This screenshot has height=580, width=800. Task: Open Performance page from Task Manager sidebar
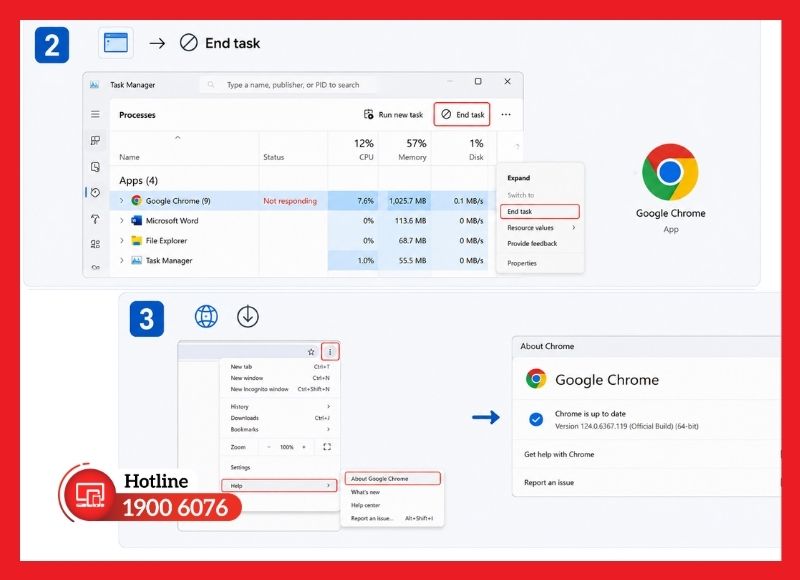pos(95,167)
